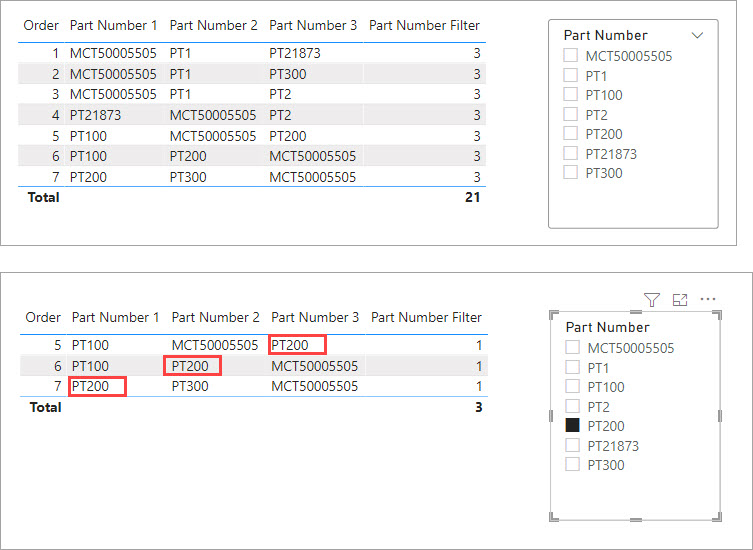Sort the upper table by Part Number Filter header
This screenshot has width=753, height=550.
424,25
